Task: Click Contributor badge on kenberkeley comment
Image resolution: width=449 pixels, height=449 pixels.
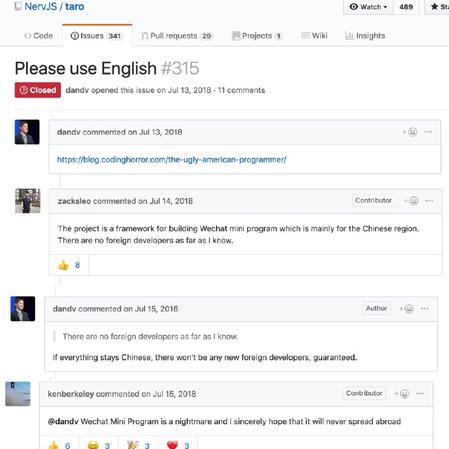Action: pos(364,393)
